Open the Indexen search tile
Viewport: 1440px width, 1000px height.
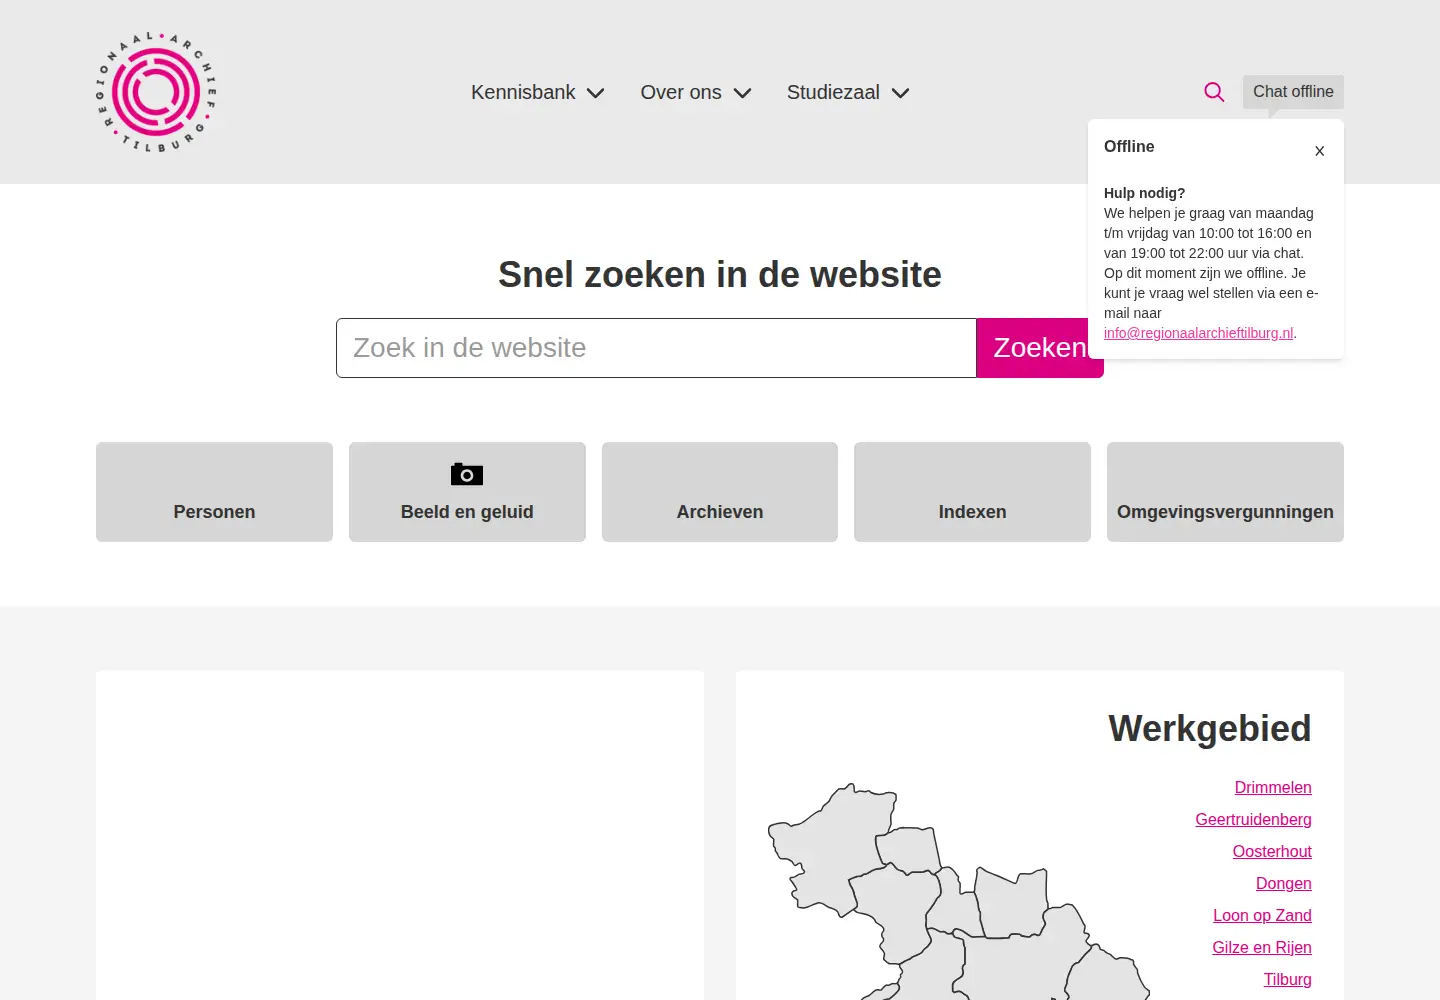pos(972,492)
